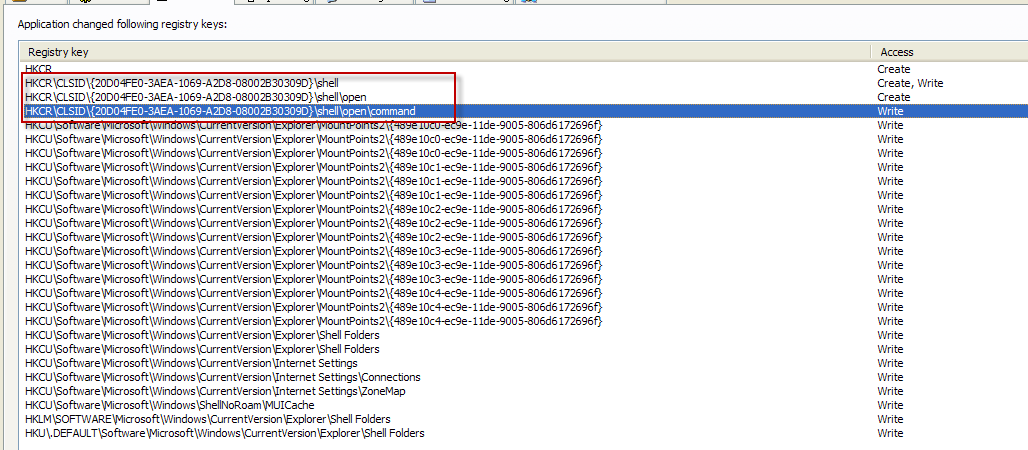Image resolution: width=1028 pixels, height=450 pixels.
Task: Sort by the Access column header
Action: (949, 52)
